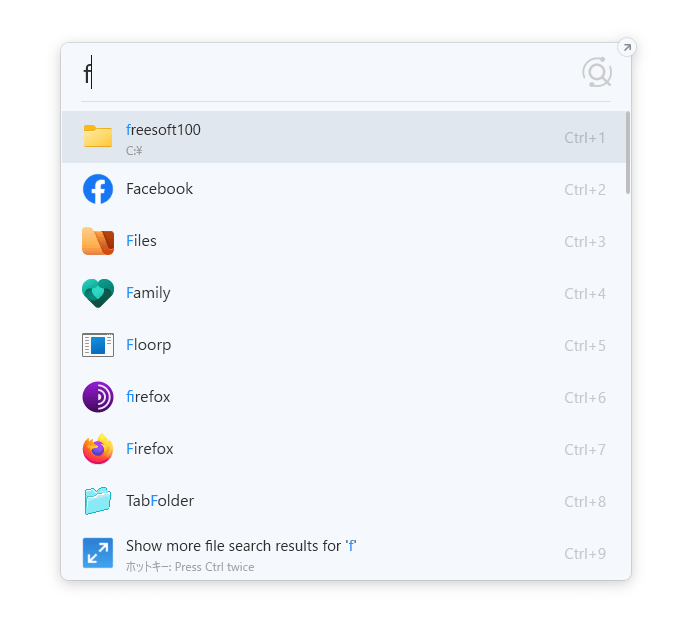
Task: Select the Family heart icon
Action: [98, 293]
